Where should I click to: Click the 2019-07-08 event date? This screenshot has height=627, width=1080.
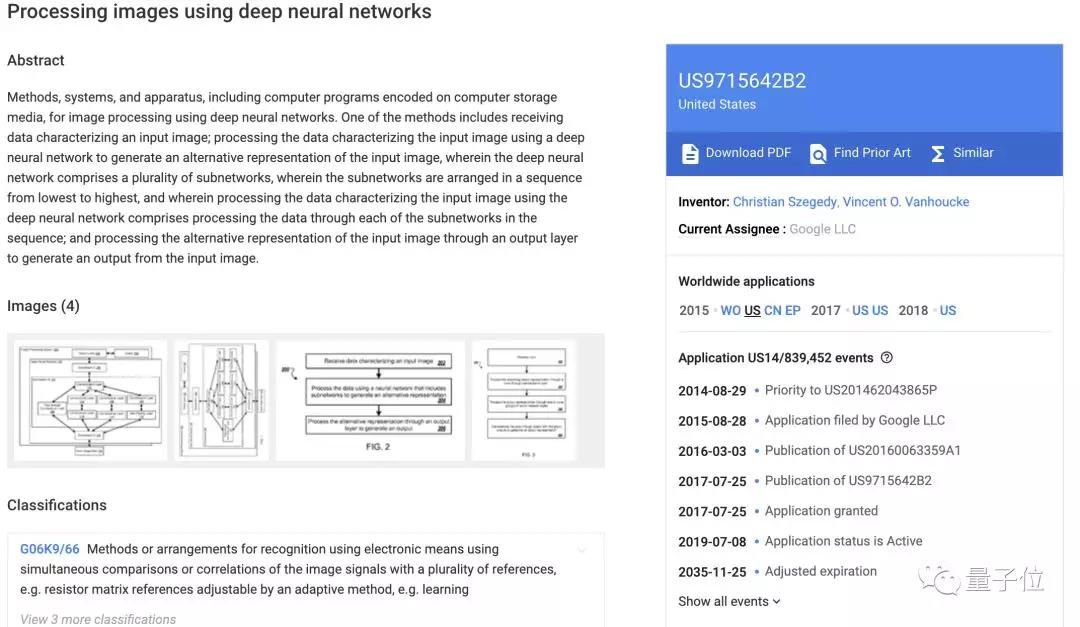712,542
